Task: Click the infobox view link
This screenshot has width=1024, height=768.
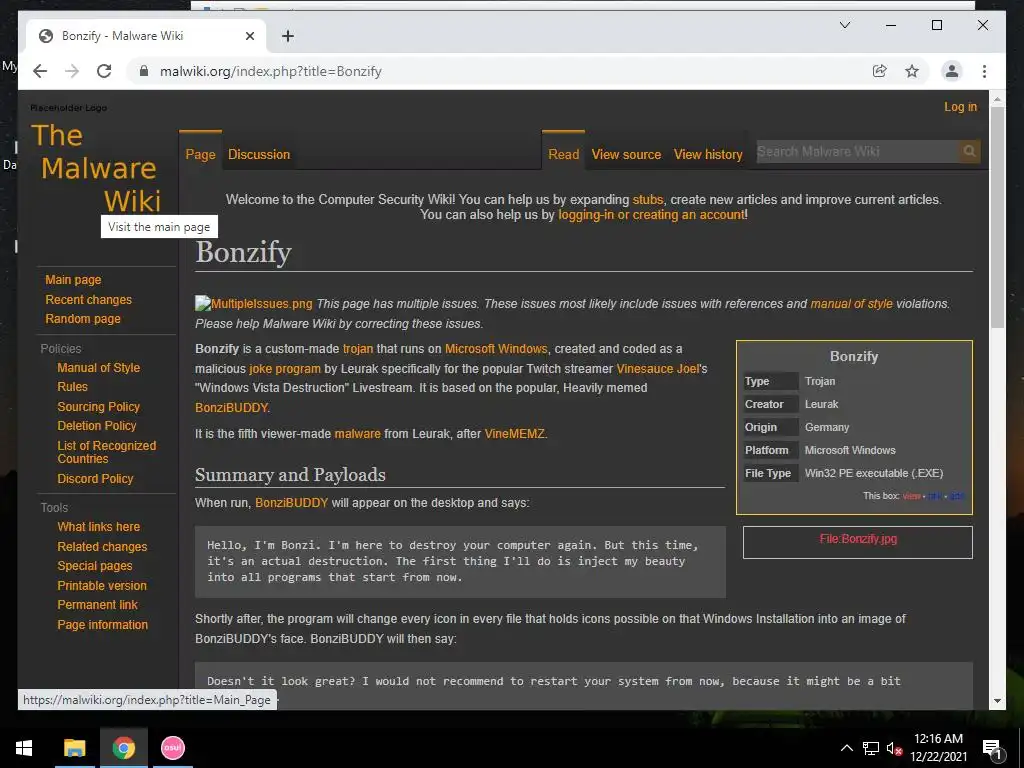Action: click(912, 496)
